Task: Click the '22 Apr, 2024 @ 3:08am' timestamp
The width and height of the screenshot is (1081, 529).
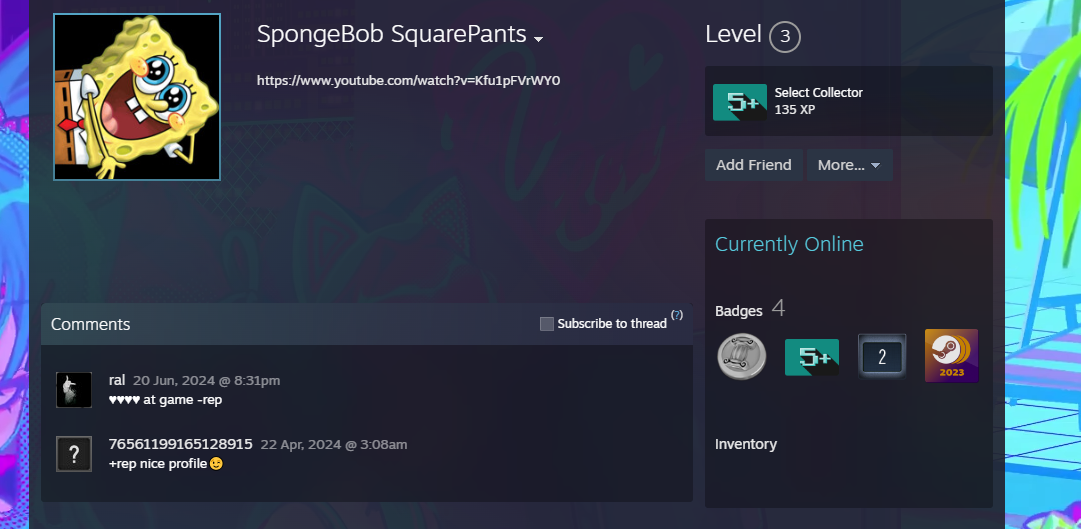Action: (334, 445)
